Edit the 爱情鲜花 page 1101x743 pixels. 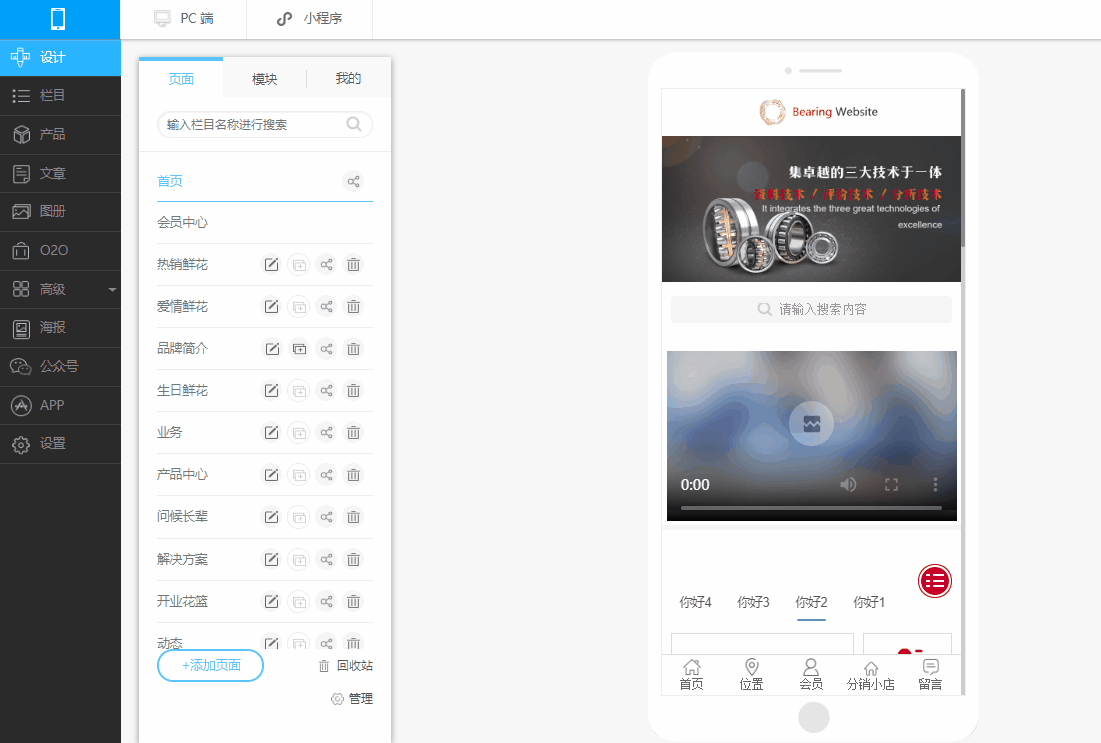[x=271, y=307]
